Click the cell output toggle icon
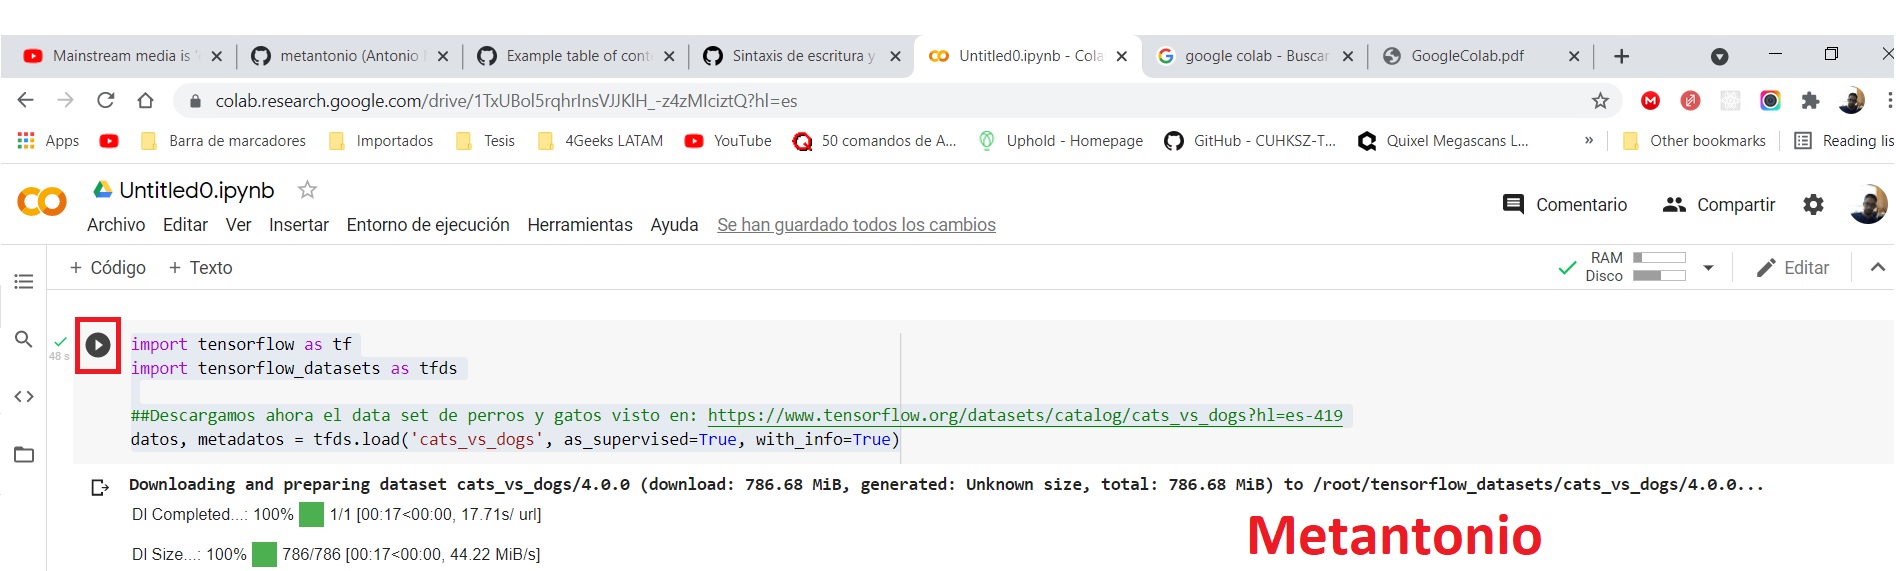This screenshot has width=1896, height=571. [x=100, y=487]
